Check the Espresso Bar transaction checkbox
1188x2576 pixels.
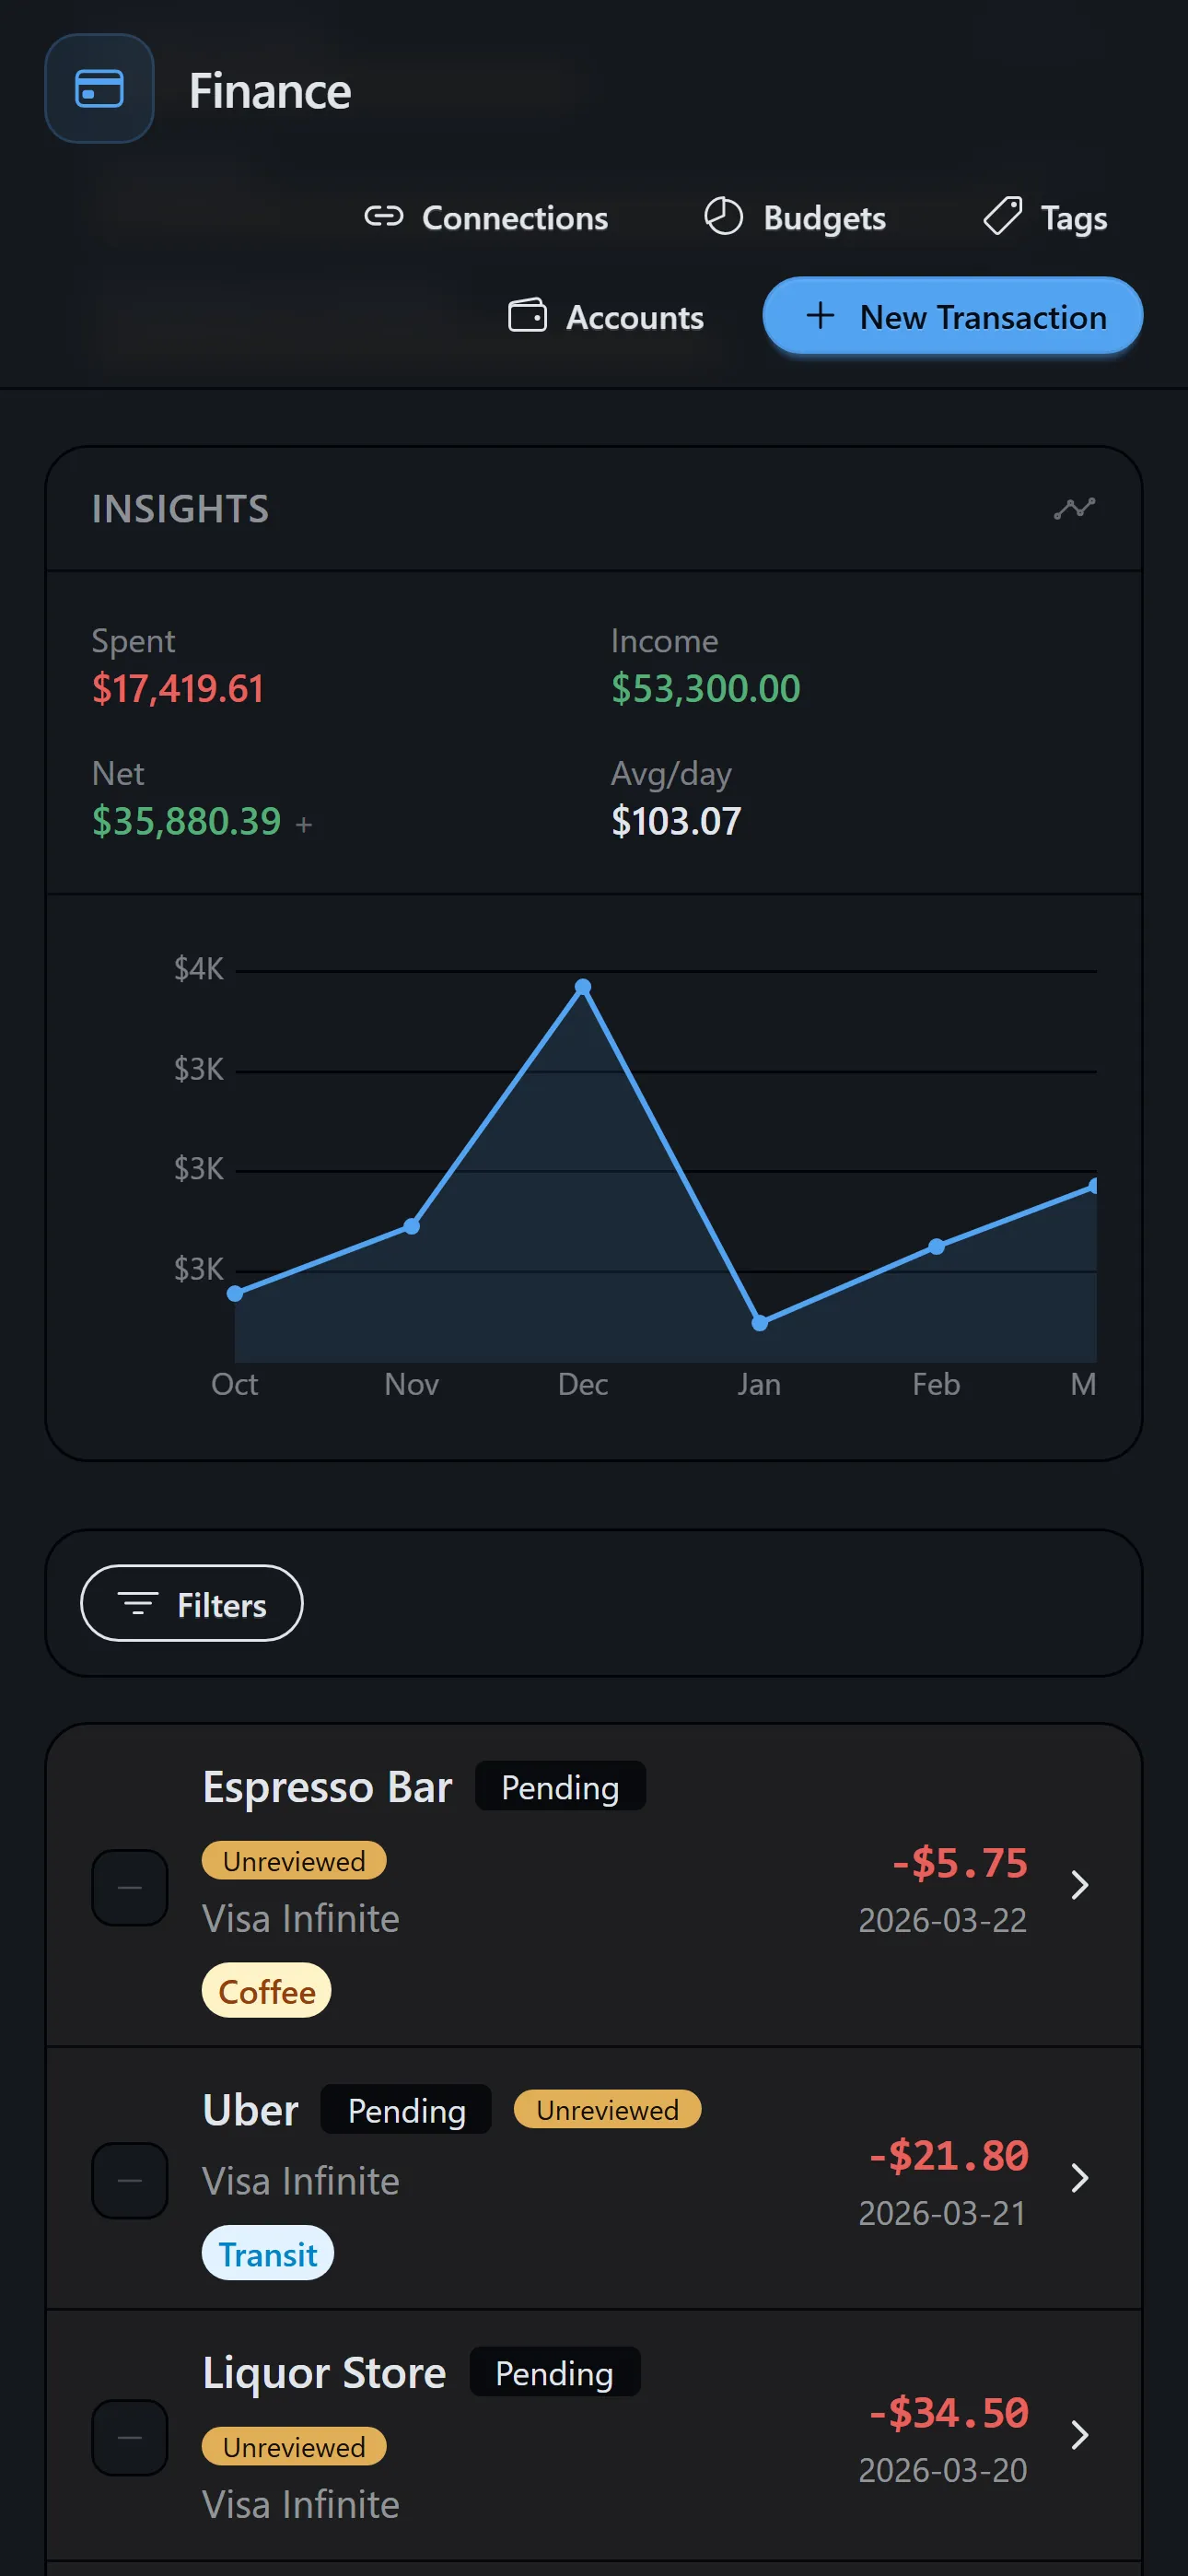click(x=129, y=1886)
